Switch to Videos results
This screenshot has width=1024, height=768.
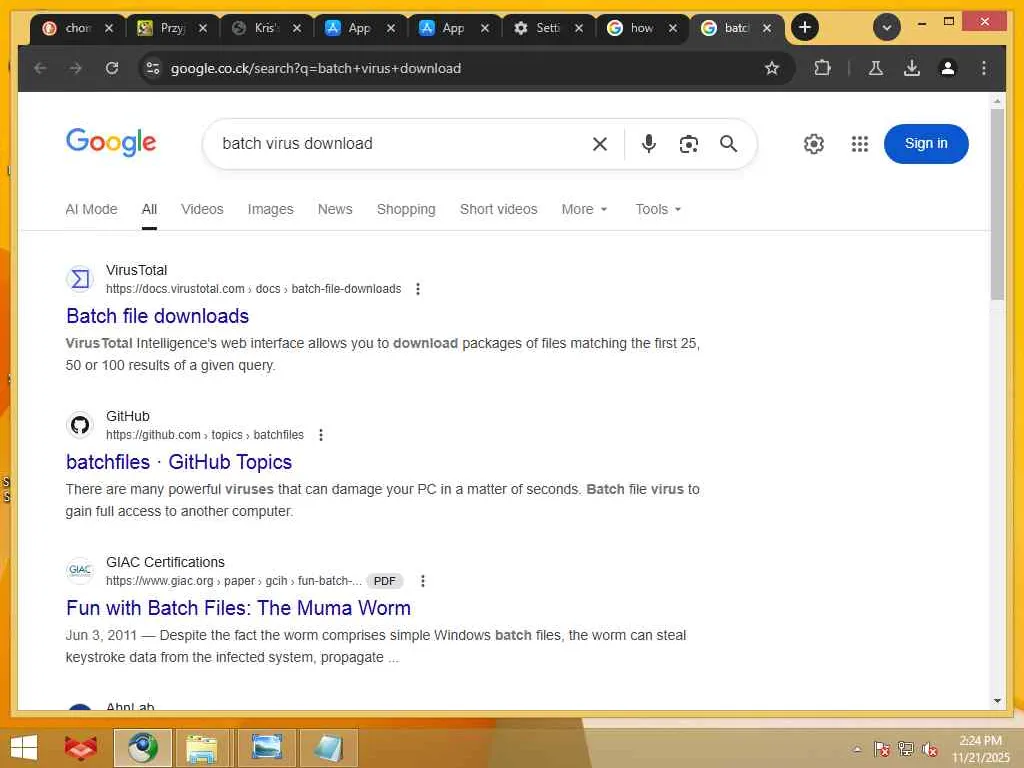202,209
